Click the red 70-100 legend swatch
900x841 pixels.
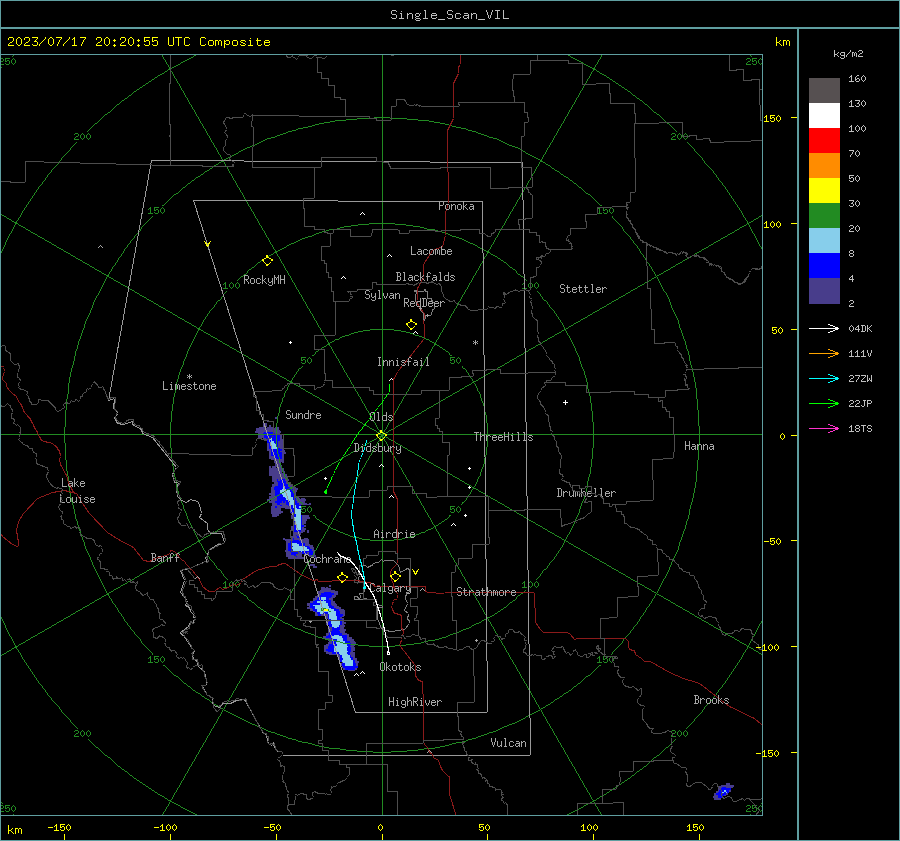pos(824,141)
